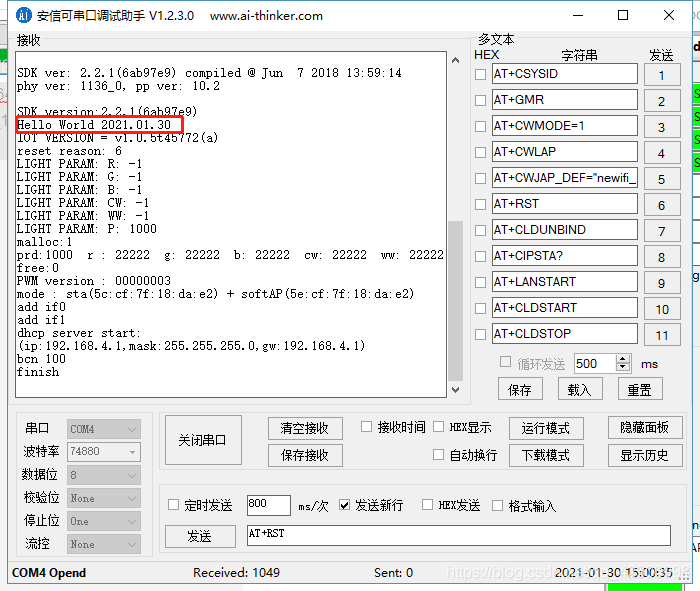
Task: Click 隐藏面板 hide panel button
Action: click(645, 428)
